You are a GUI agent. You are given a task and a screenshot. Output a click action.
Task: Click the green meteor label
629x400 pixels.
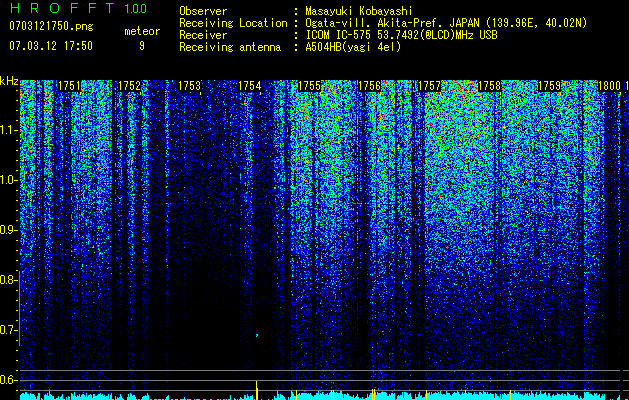(x=142, y=31)
